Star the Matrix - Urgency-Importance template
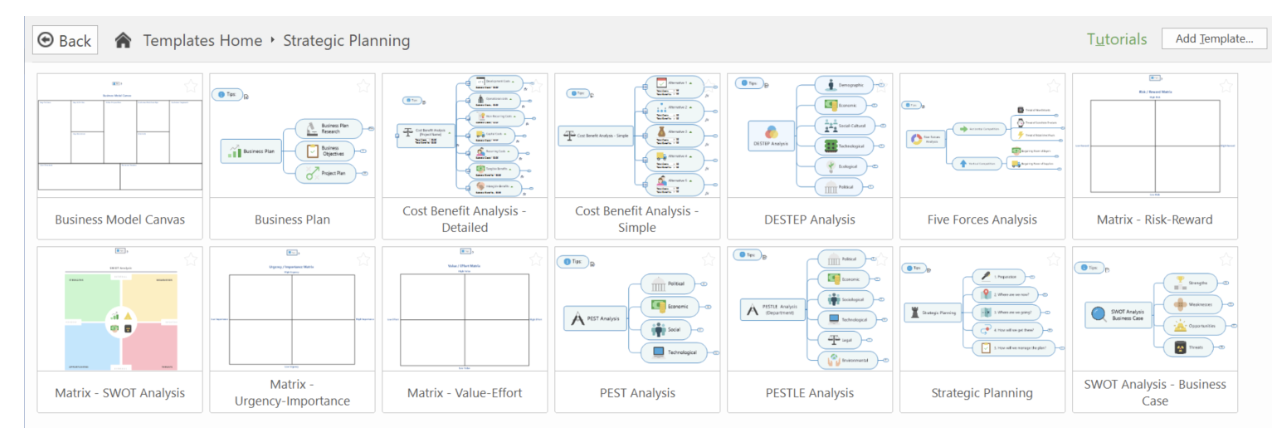Image resolution: width=1284 pixels, height=446 pixels. coord(363,260)
